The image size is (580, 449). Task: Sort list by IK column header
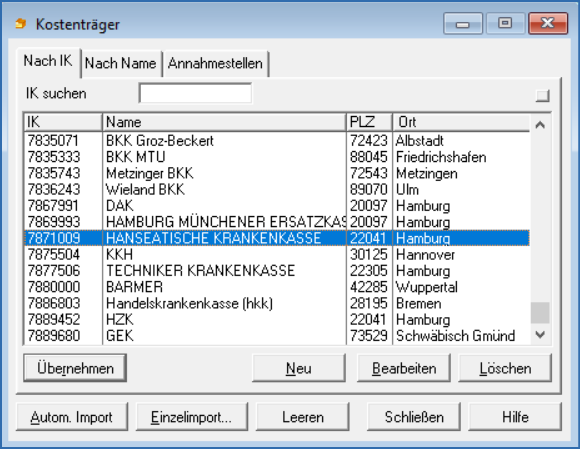tap(63, 122)
